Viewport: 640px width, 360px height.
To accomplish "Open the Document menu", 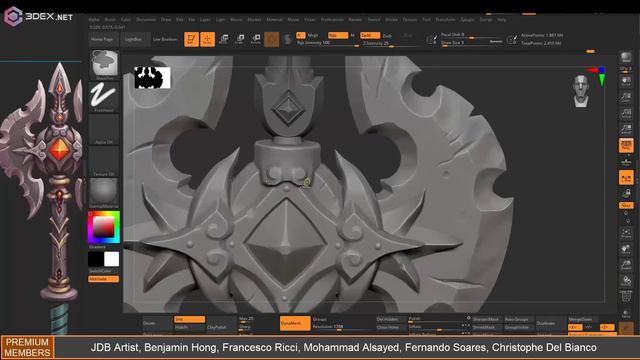I will pos(146,20).
